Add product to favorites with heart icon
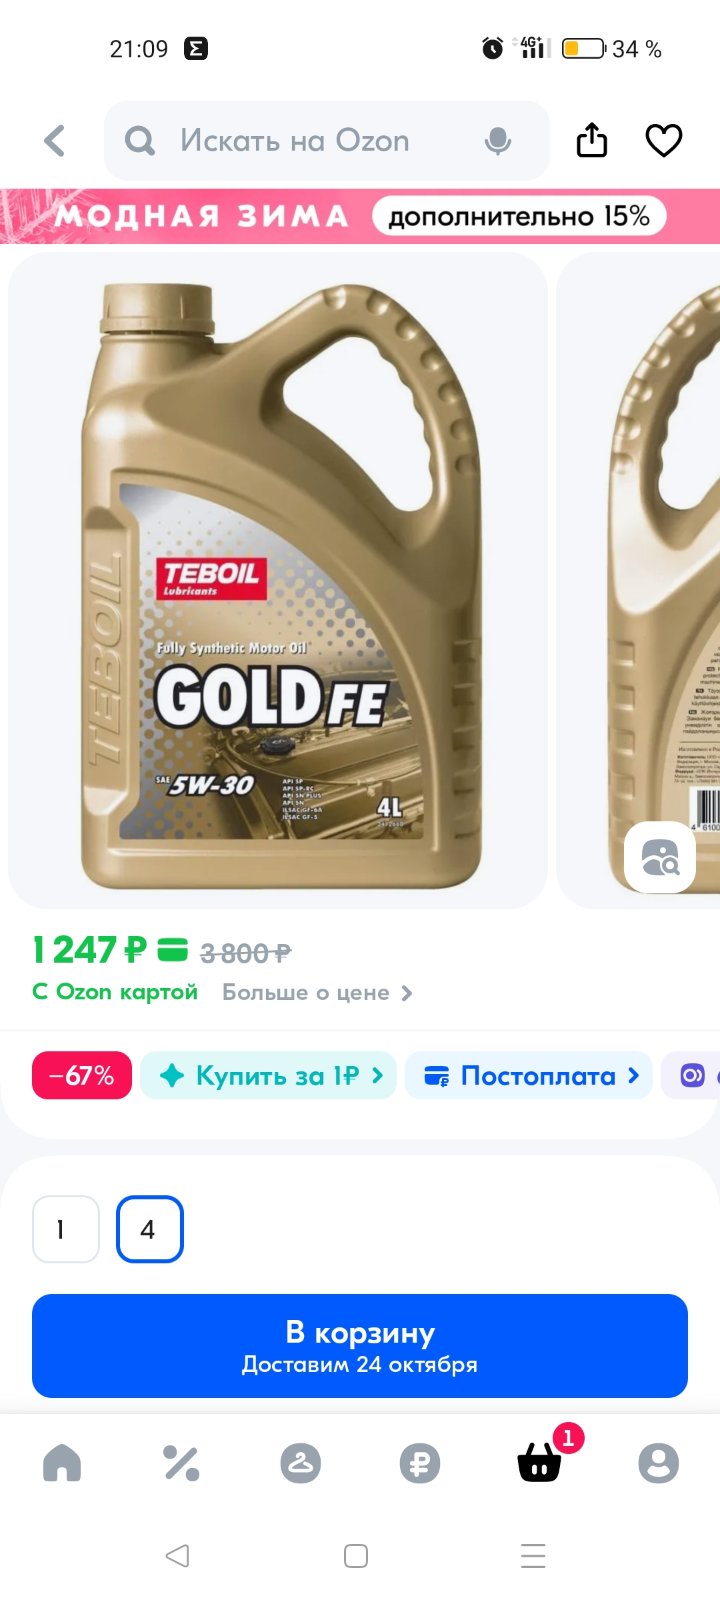 click(663, 141)
